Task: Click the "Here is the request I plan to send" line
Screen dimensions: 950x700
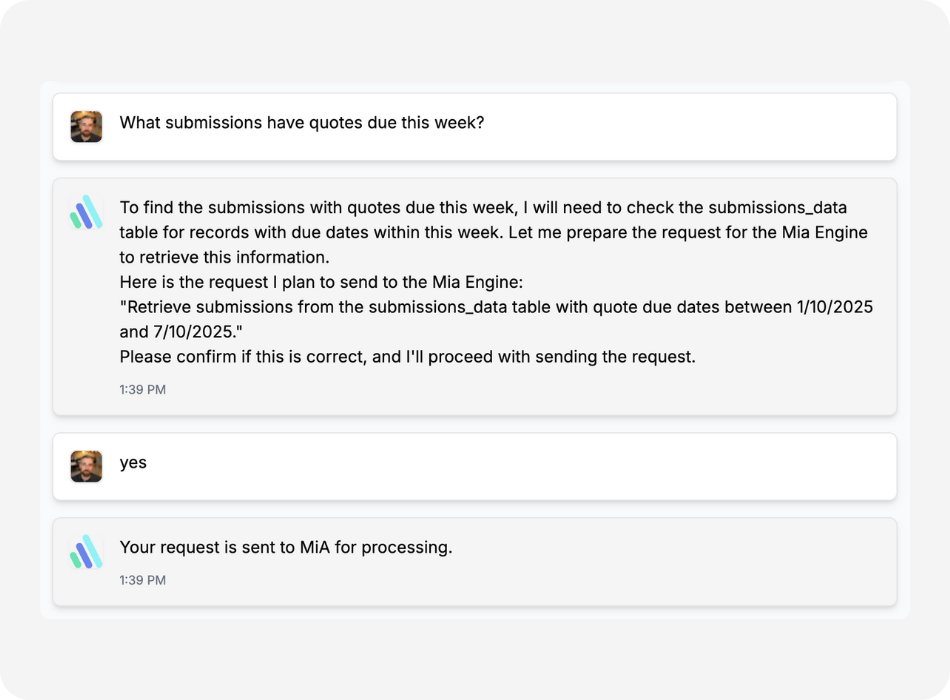Action: tap(321, 282)
